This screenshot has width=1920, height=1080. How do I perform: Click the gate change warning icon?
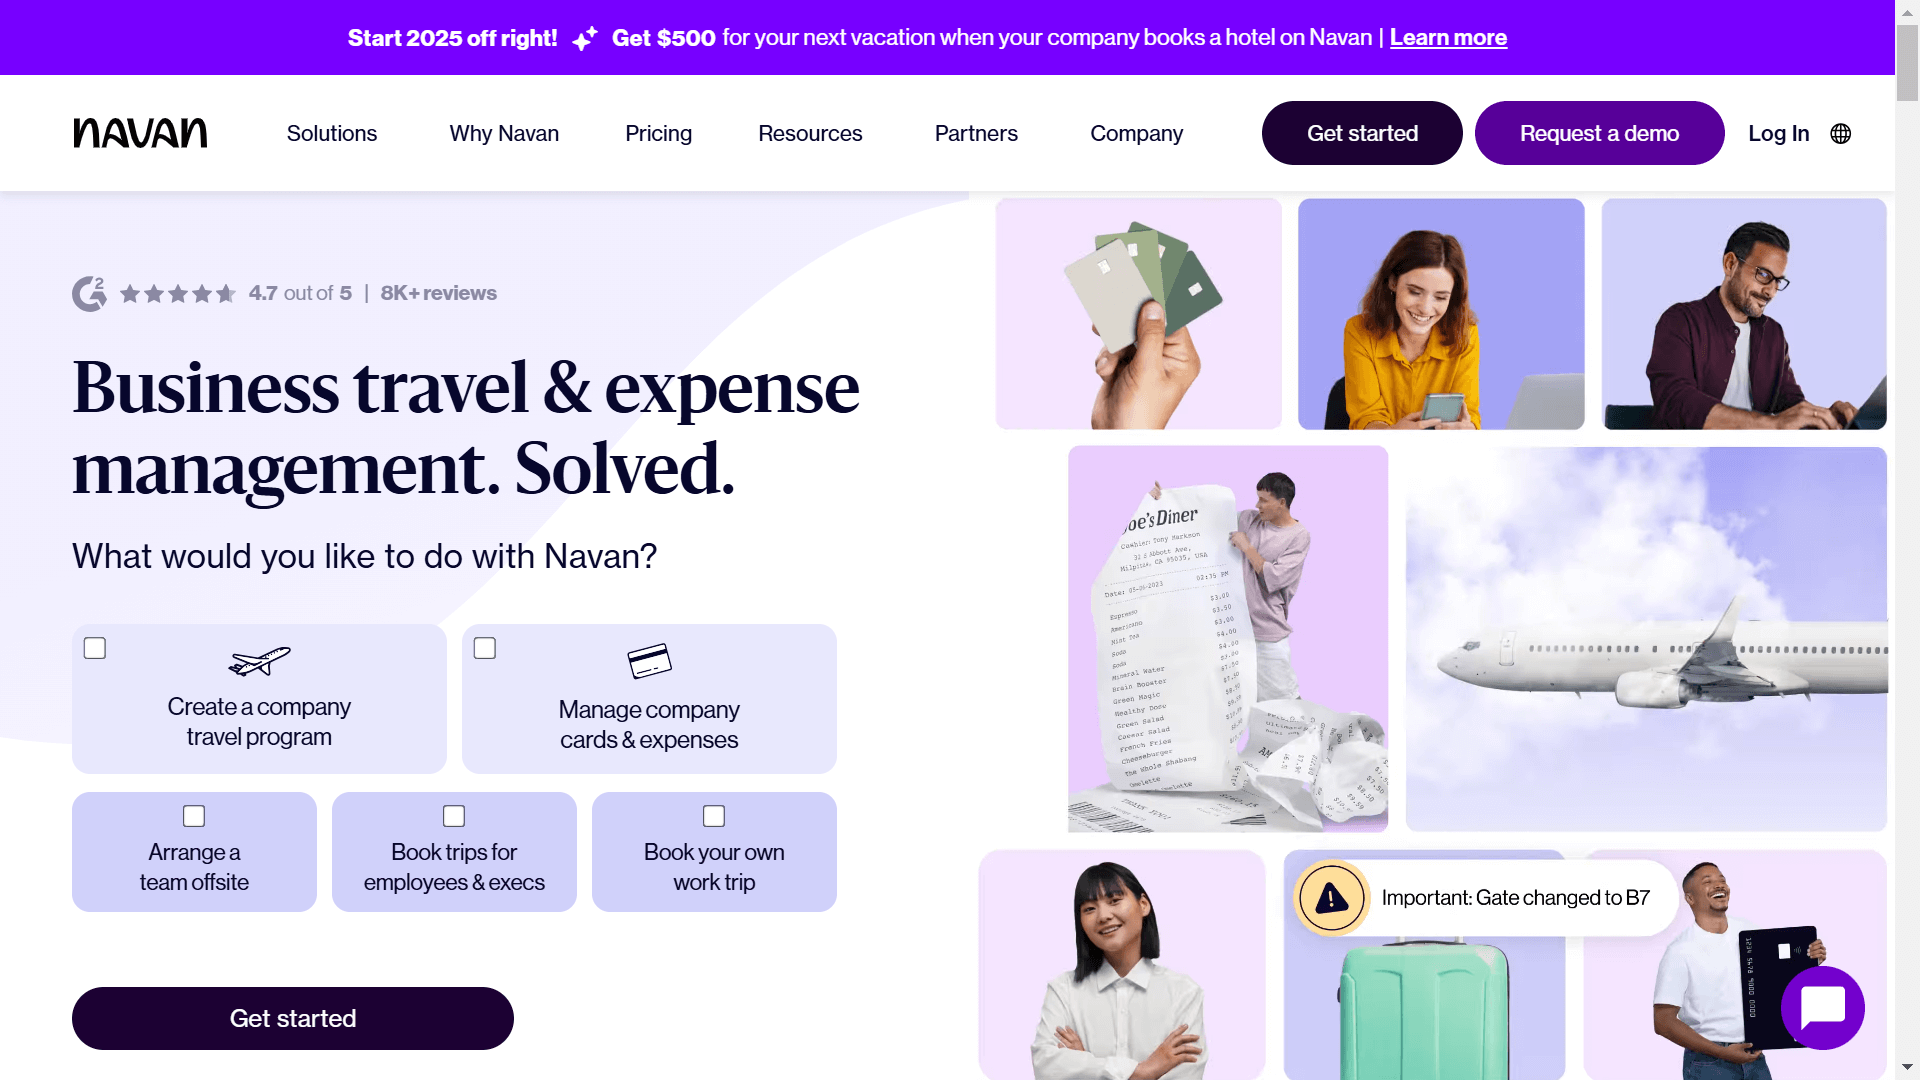pos(1331,898)
